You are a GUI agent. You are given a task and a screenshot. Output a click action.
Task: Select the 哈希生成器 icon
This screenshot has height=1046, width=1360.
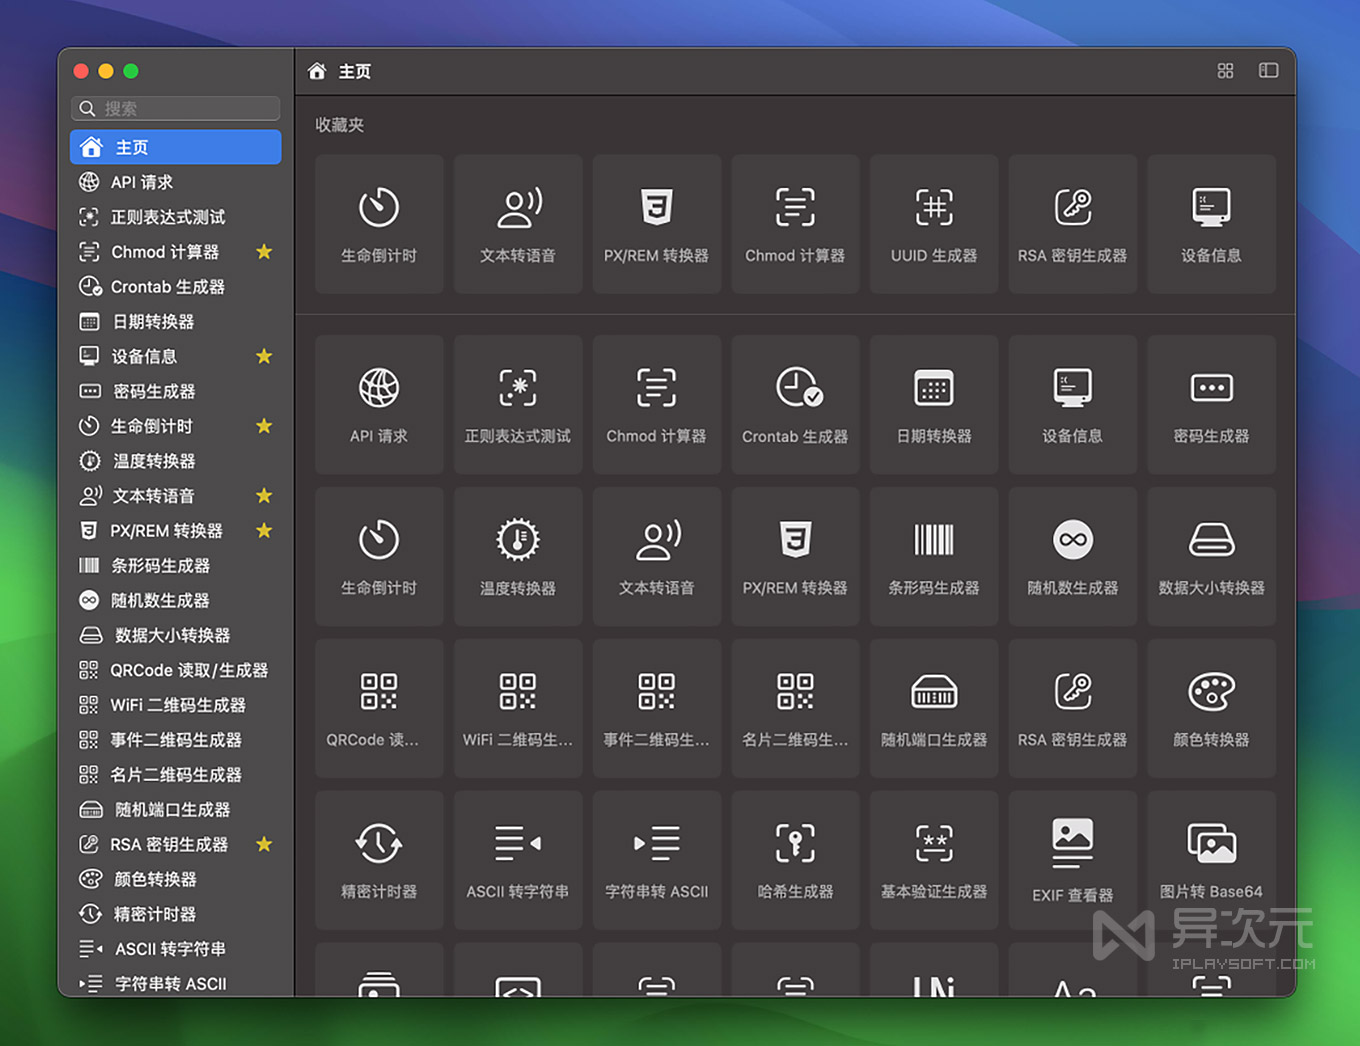click(x=795, y=858)
